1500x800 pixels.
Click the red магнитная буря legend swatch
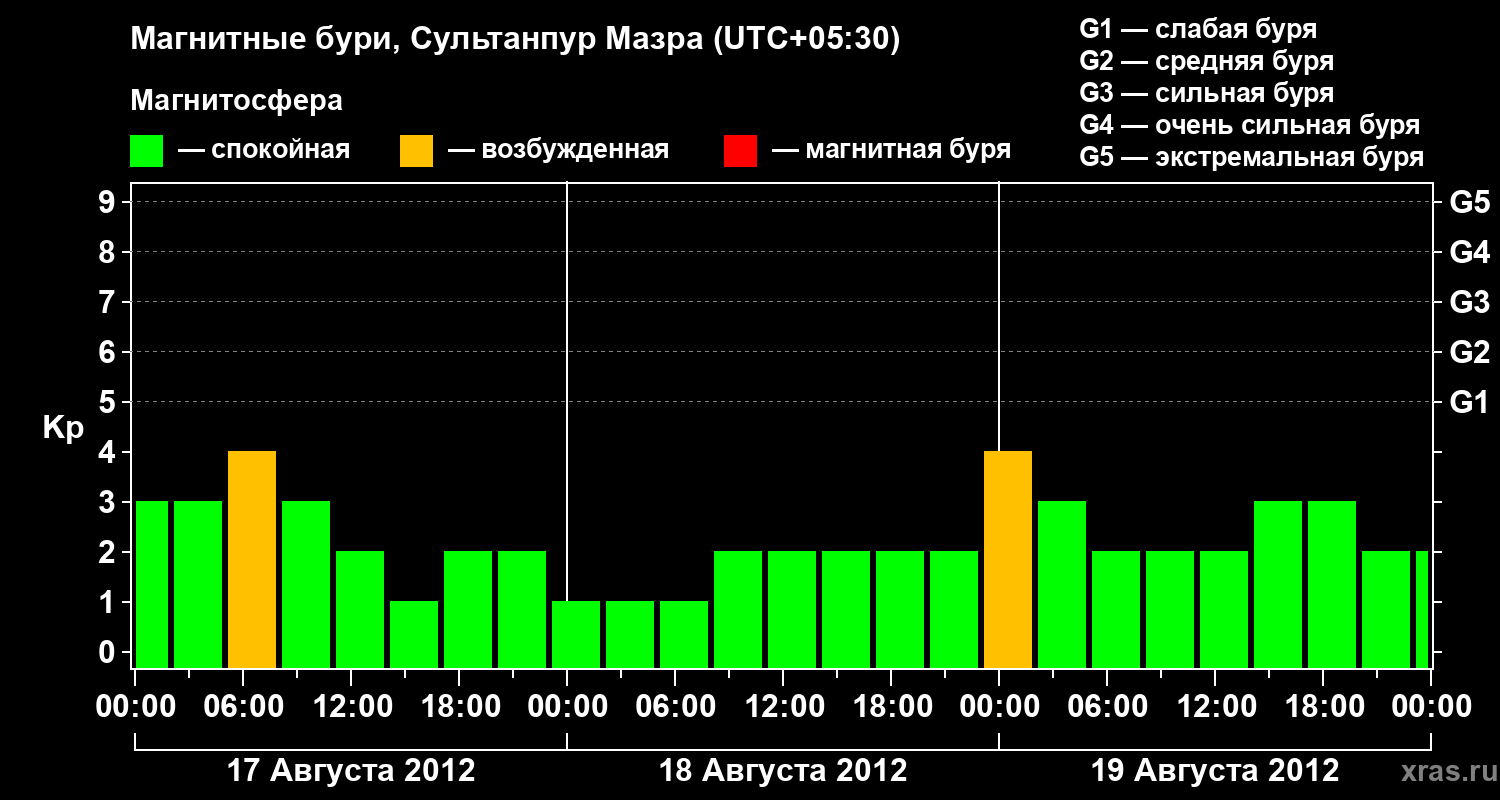click(740, 151)
